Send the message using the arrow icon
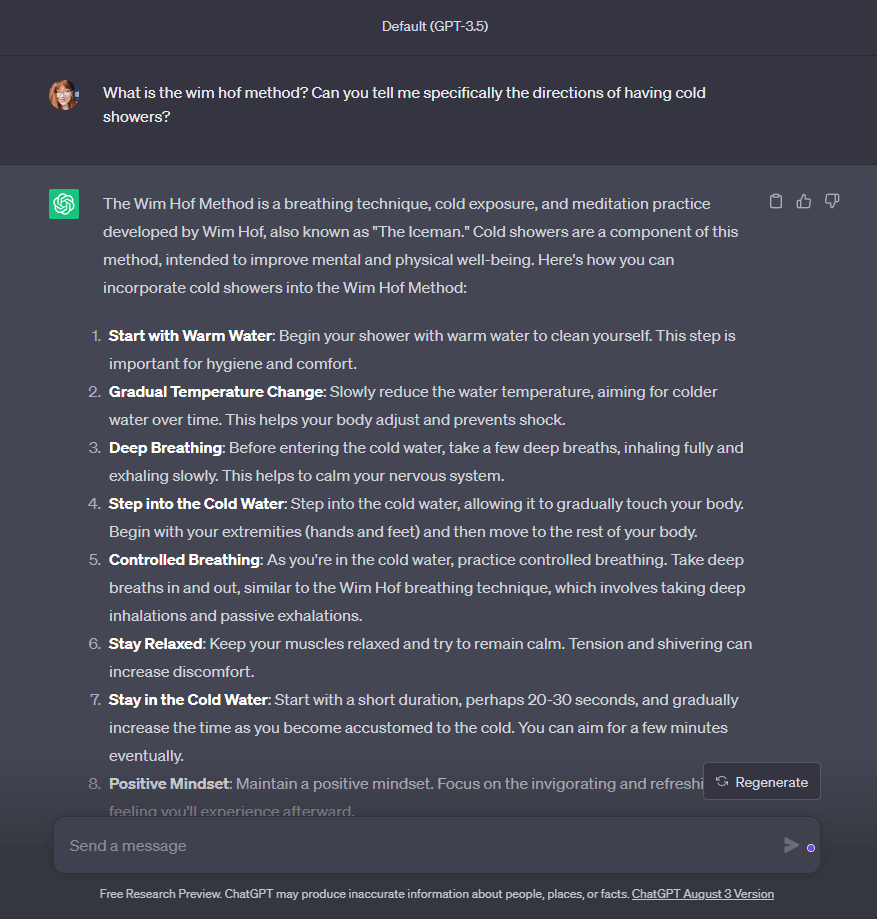 point(791,845)
